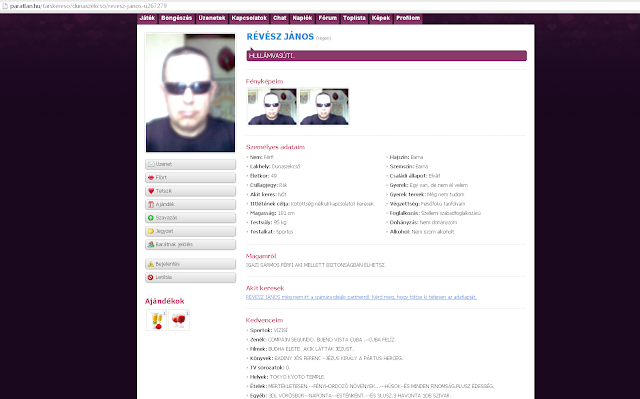The width and height of the screenshot is (640, 399).
Task: Click the red wine glasses gift icon
Action: point(179,320)
